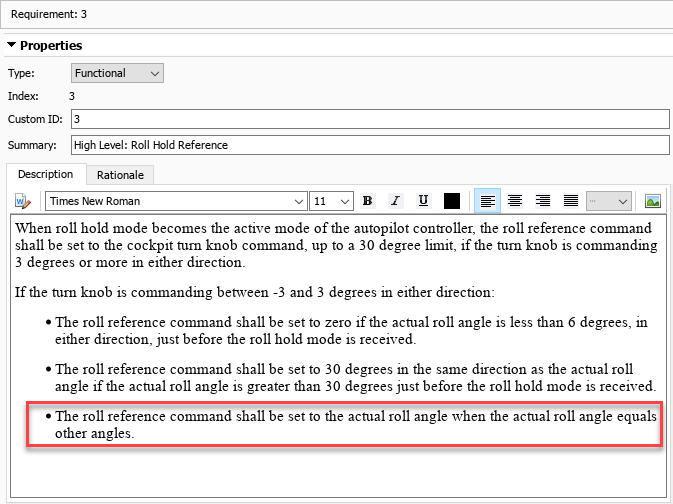Viewport: 673px width, 504px height.
Task: Click the 'Requirement: 3' header text
Action: click(49, 14)
